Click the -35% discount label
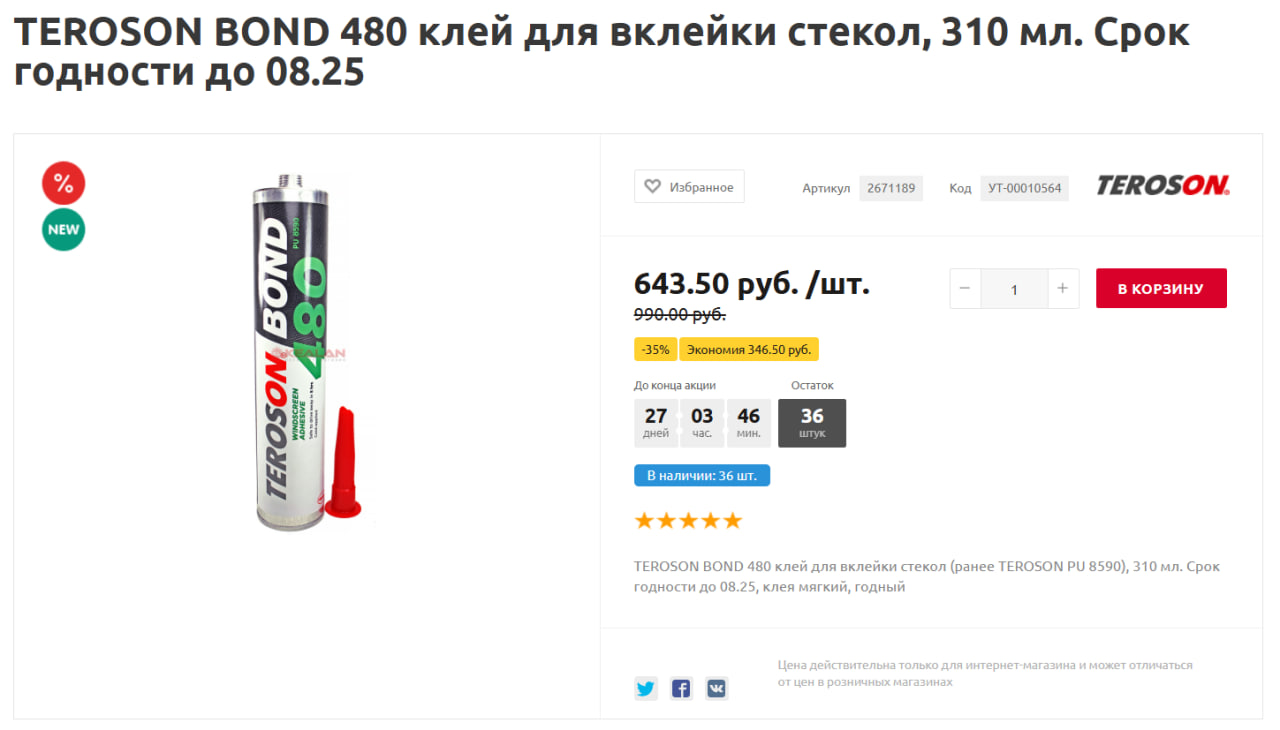1280x730 pixels. tap(656, 349)
